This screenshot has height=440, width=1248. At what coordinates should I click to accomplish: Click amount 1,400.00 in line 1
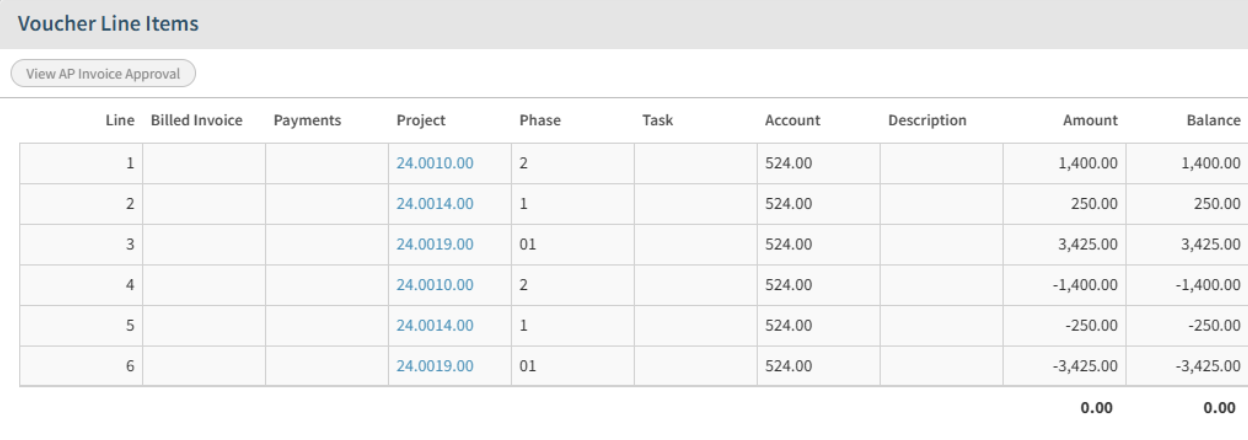[1088, 163]
